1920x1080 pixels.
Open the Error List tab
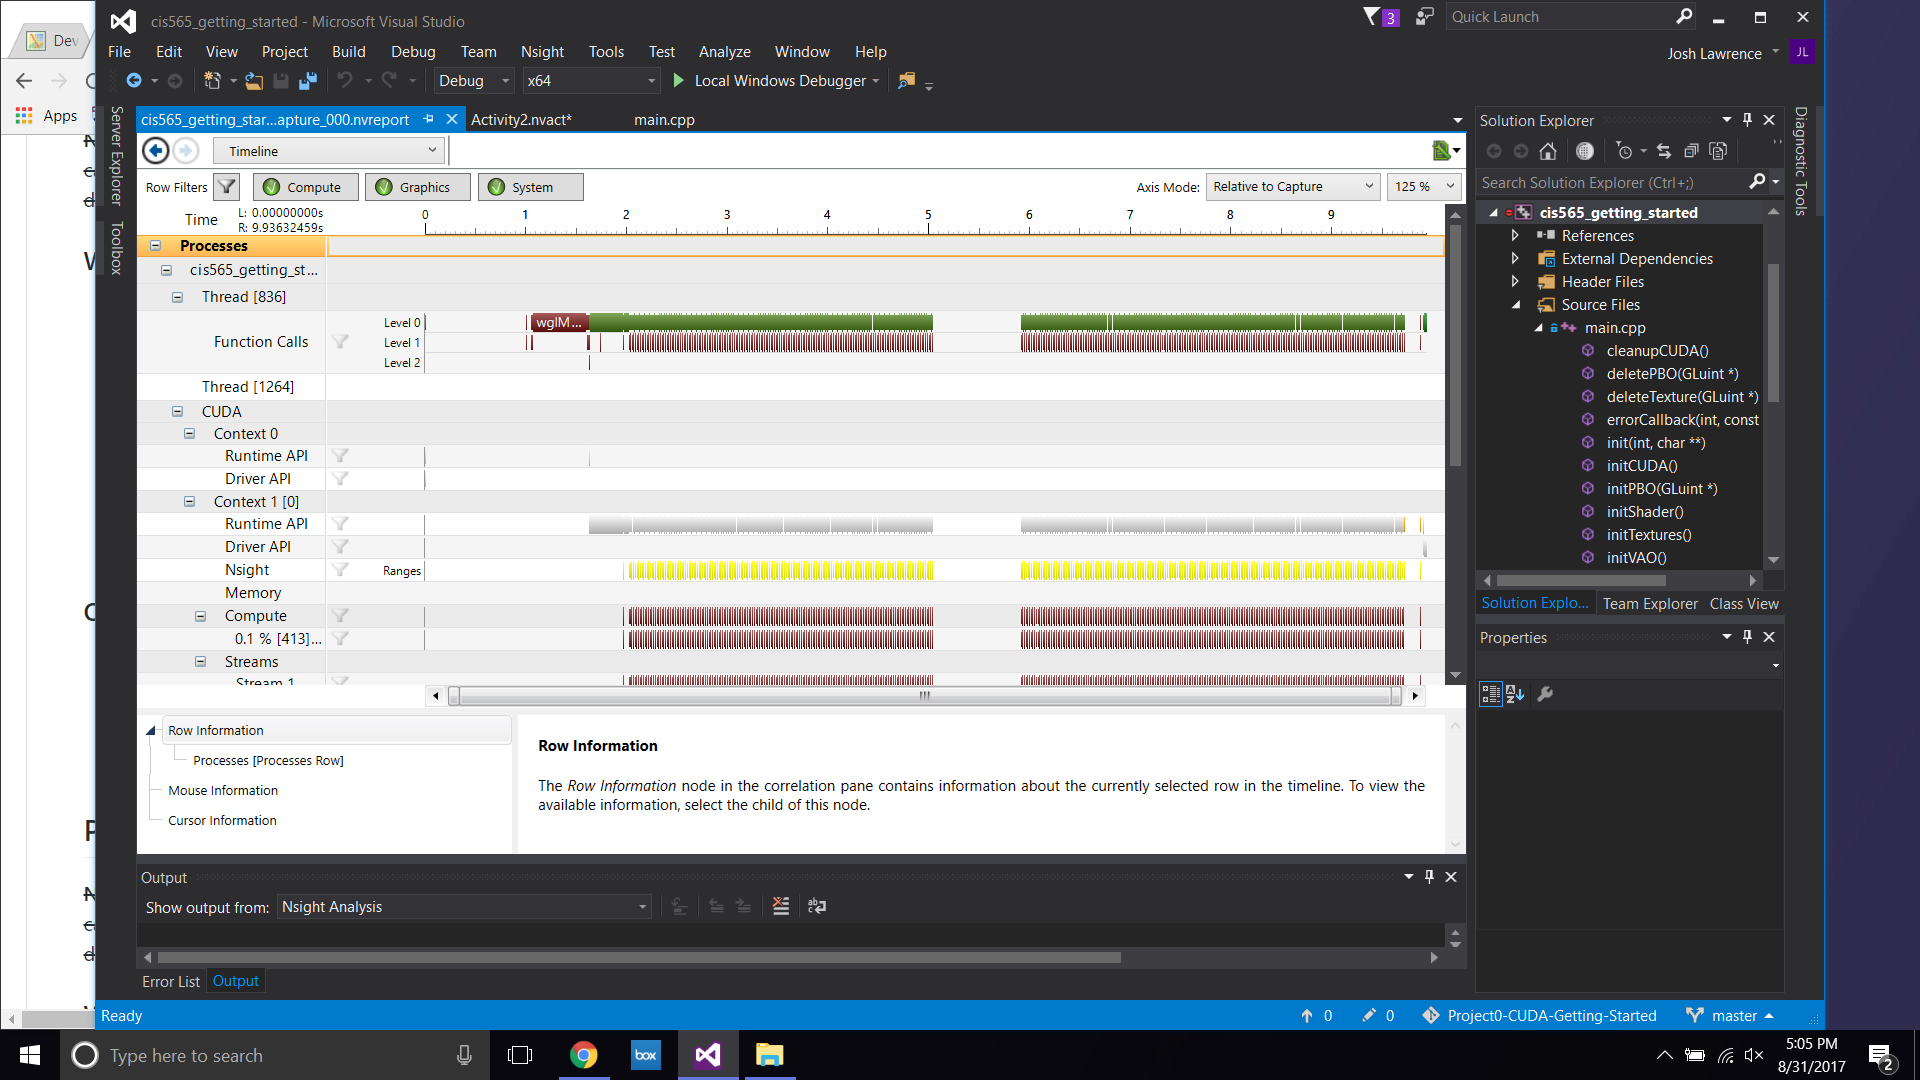coord(170,982)
